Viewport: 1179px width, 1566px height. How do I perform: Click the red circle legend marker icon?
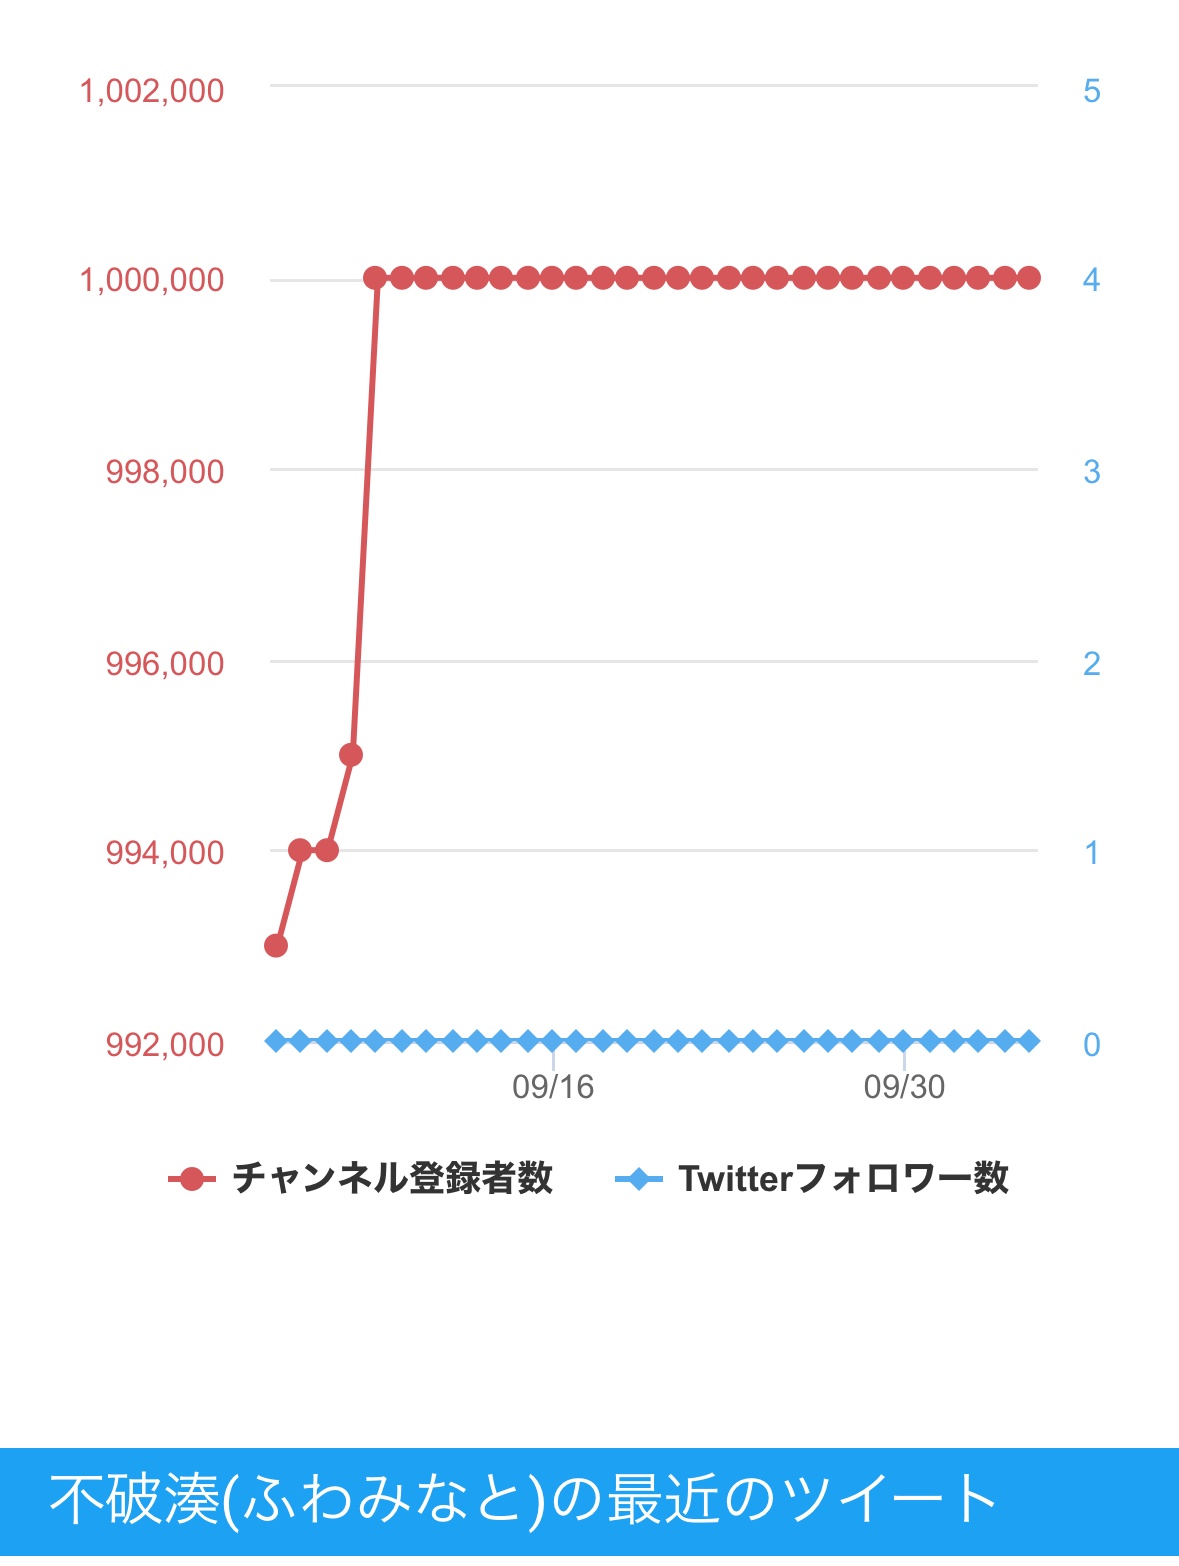point(191,1179)
